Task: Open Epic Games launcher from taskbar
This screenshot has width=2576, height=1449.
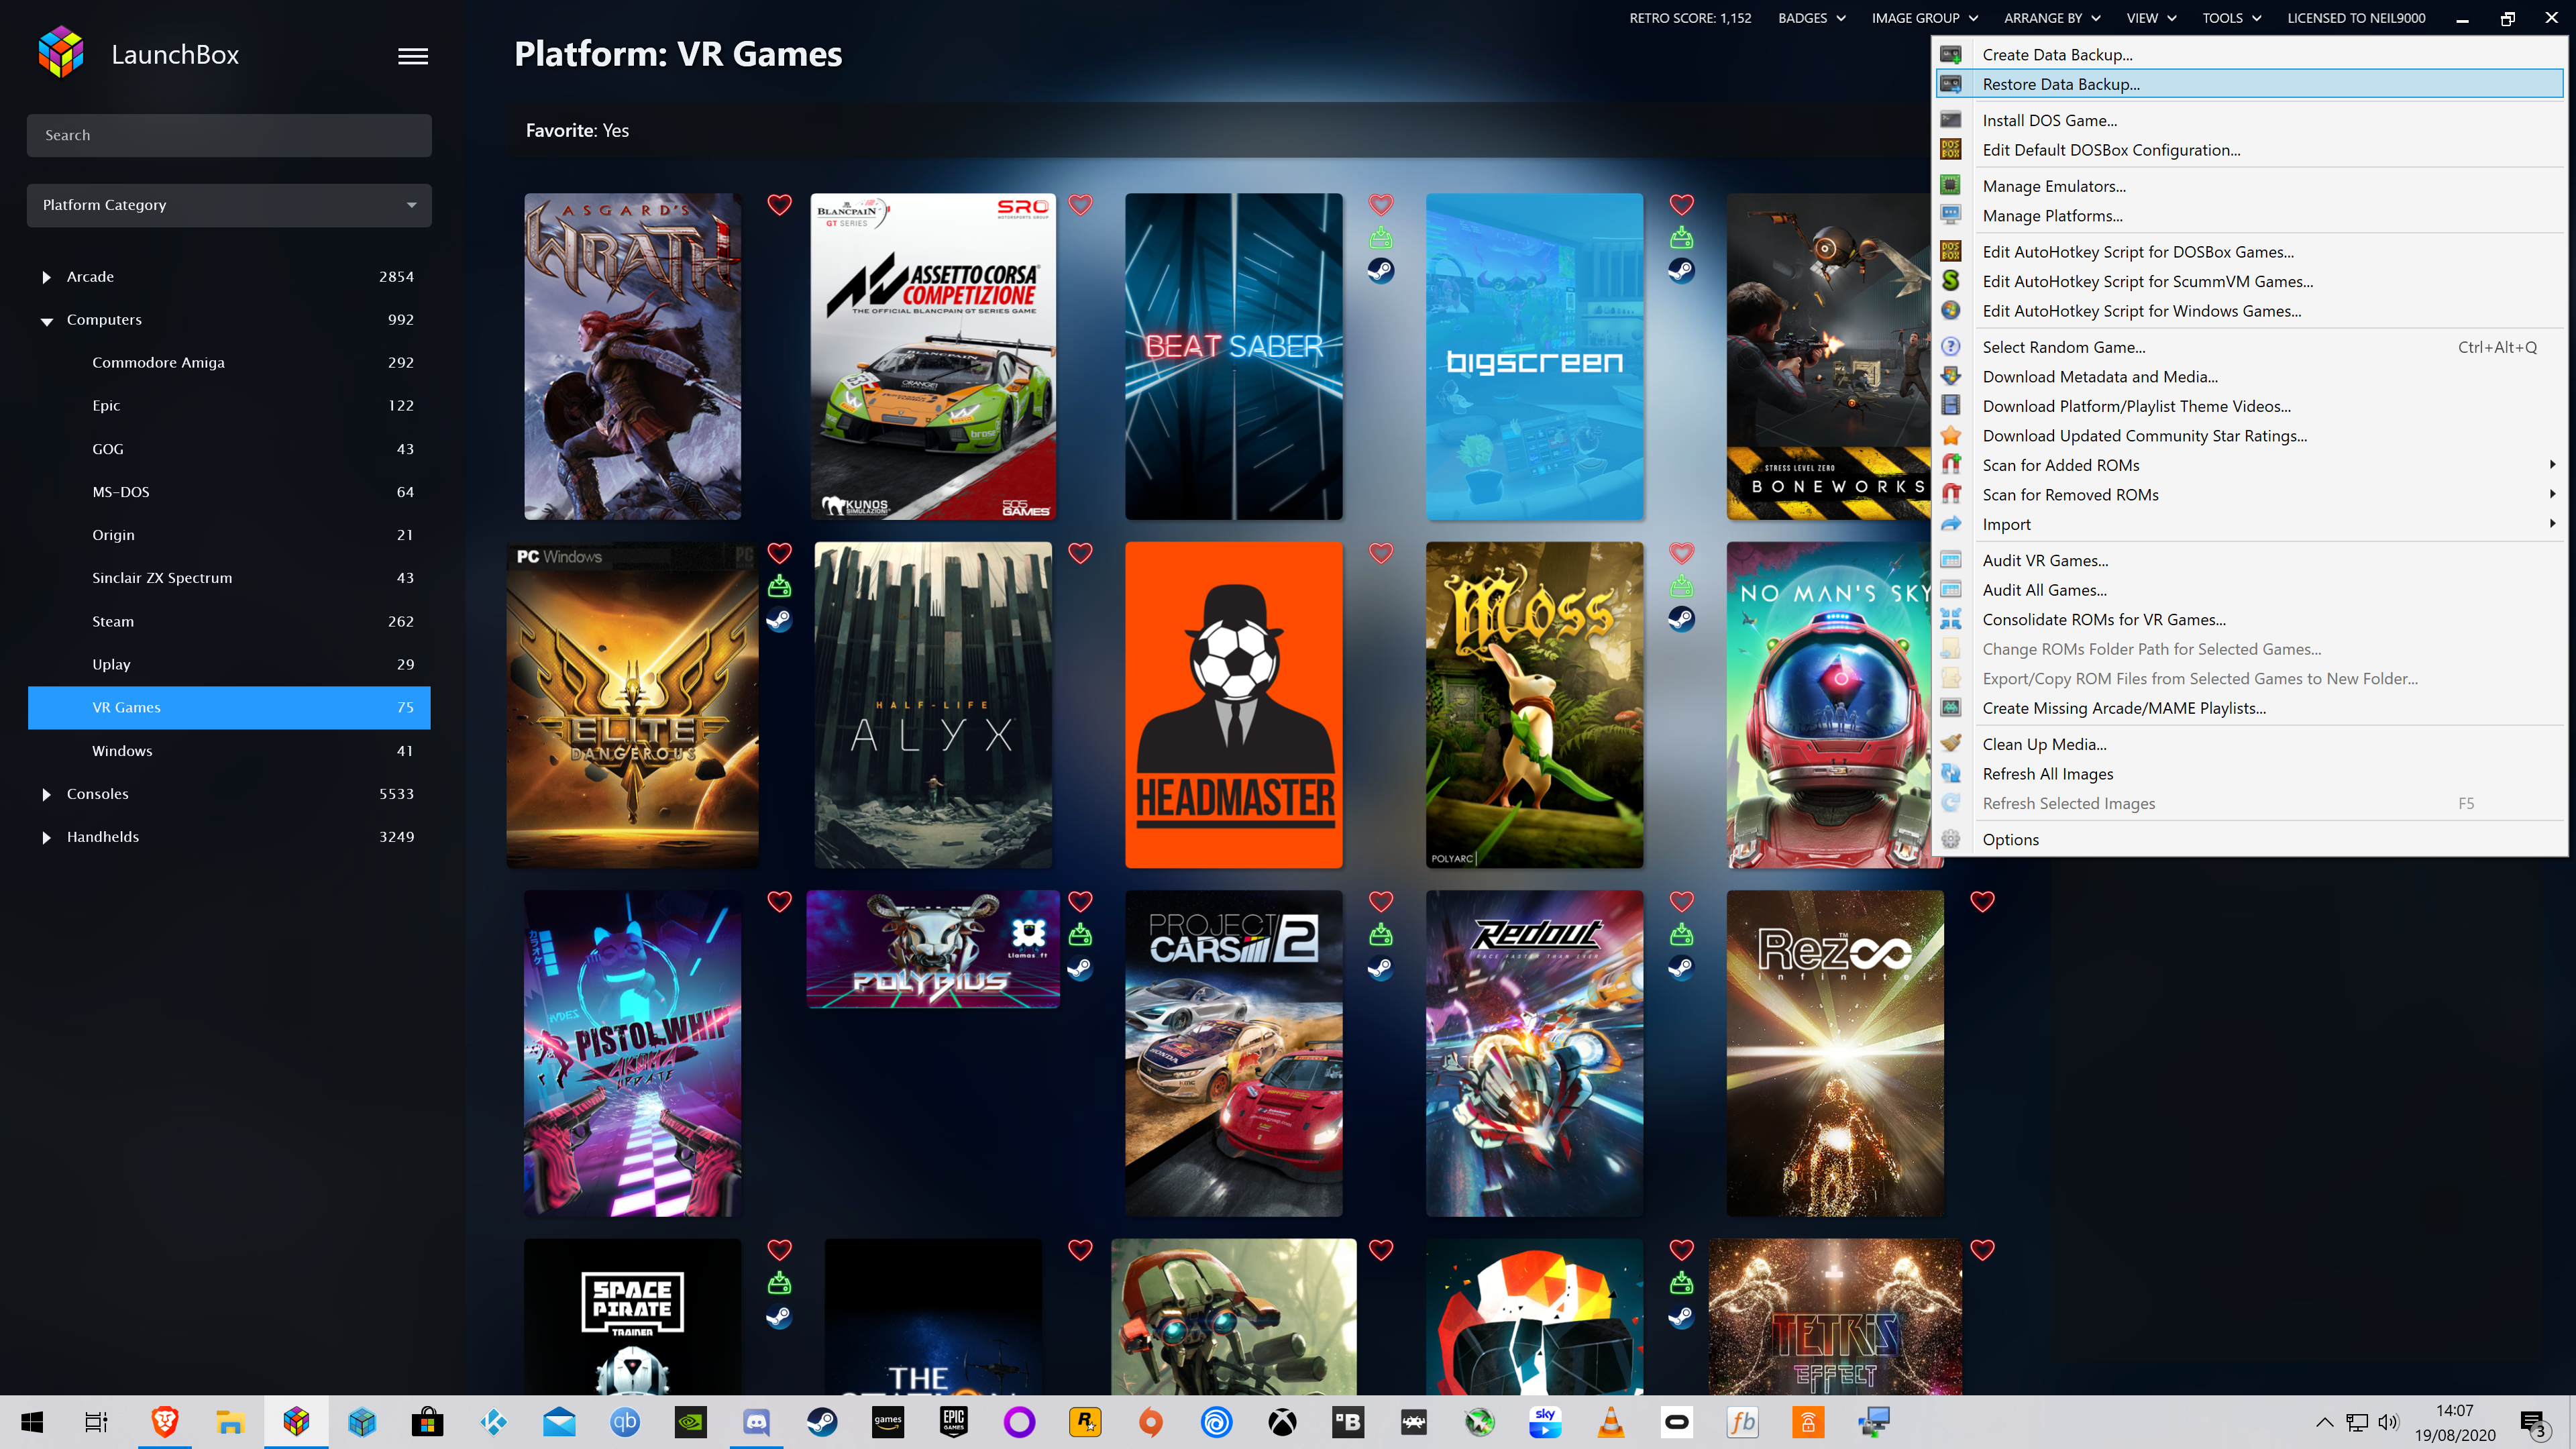Action: pos(953,1421)
